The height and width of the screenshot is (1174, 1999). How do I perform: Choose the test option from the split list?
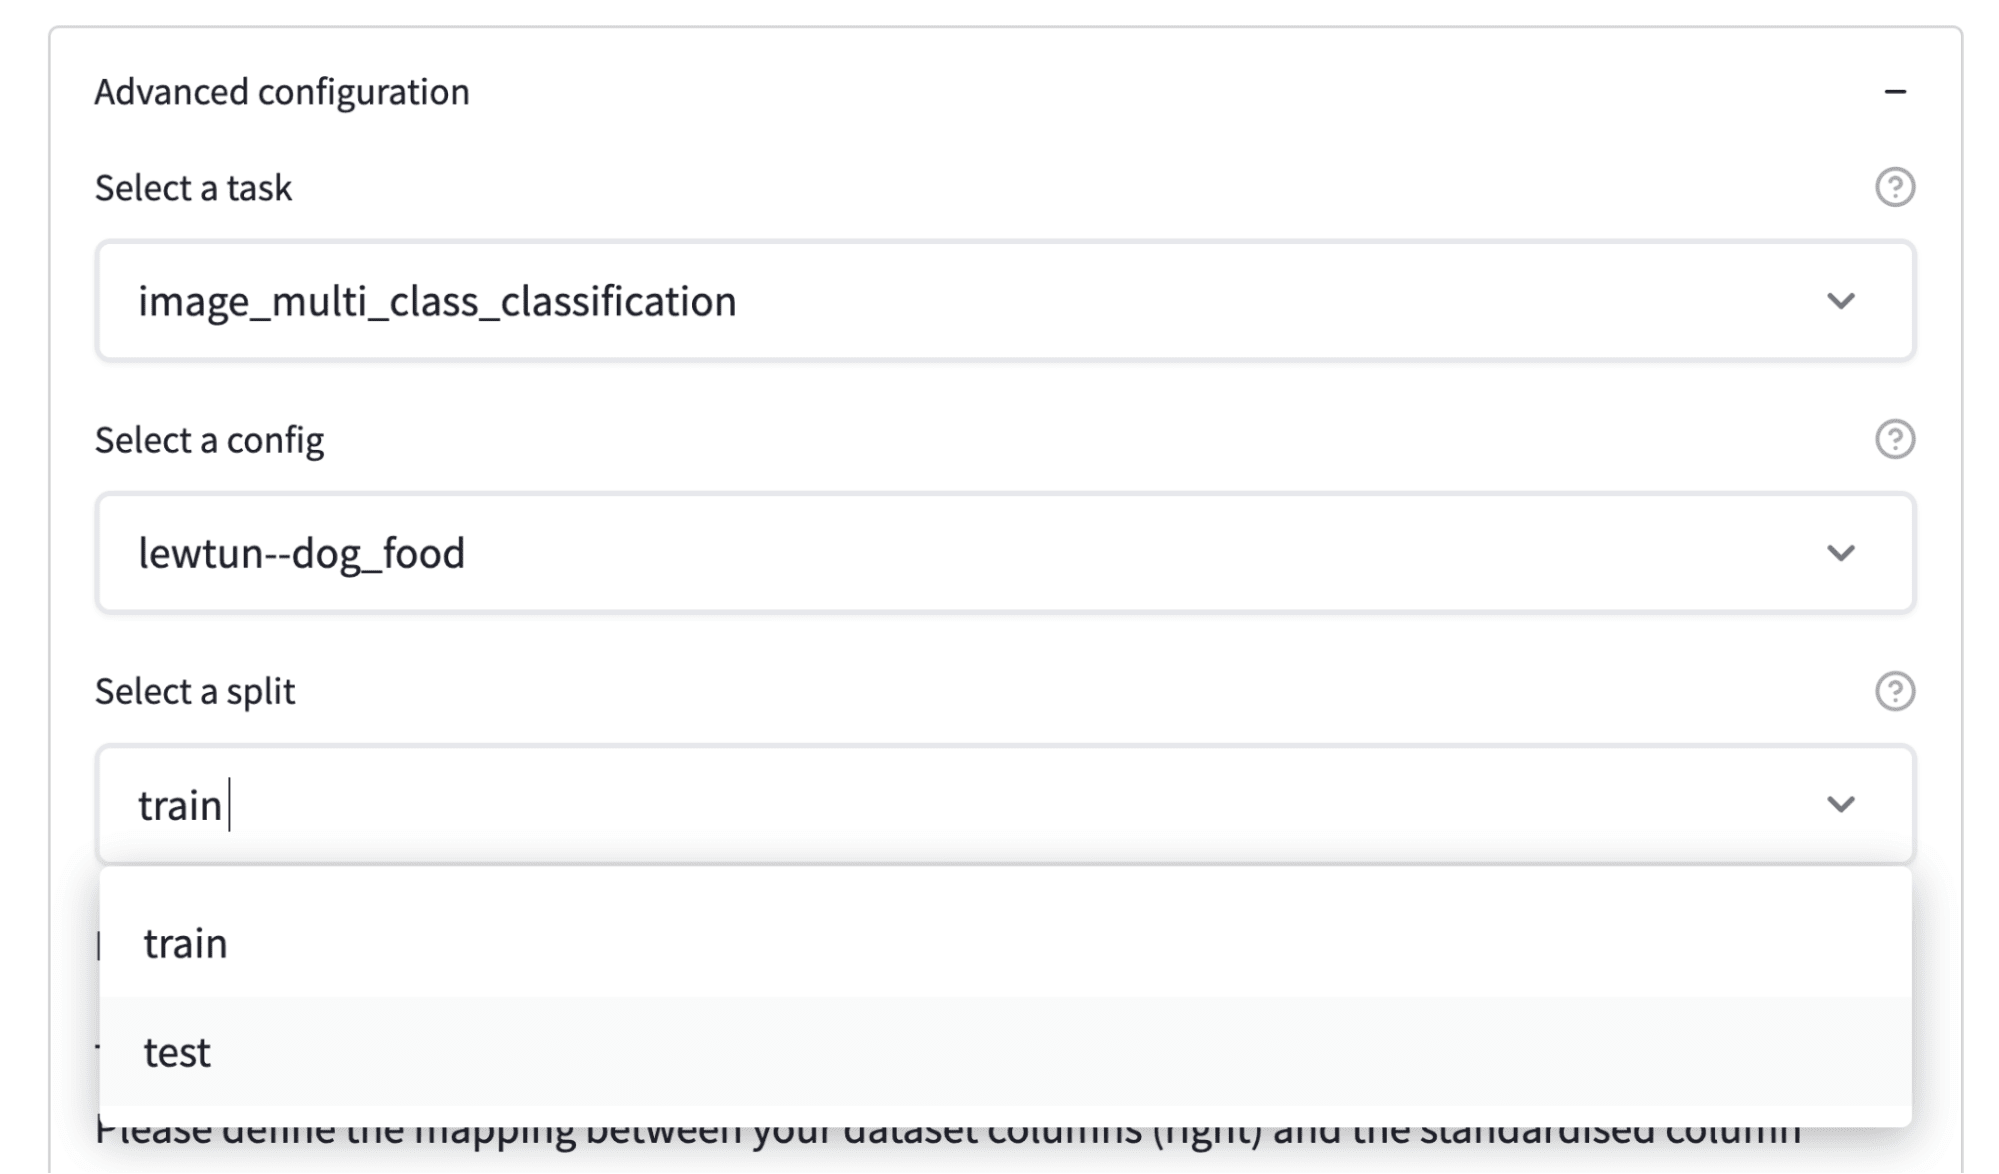pos(178,1052)
